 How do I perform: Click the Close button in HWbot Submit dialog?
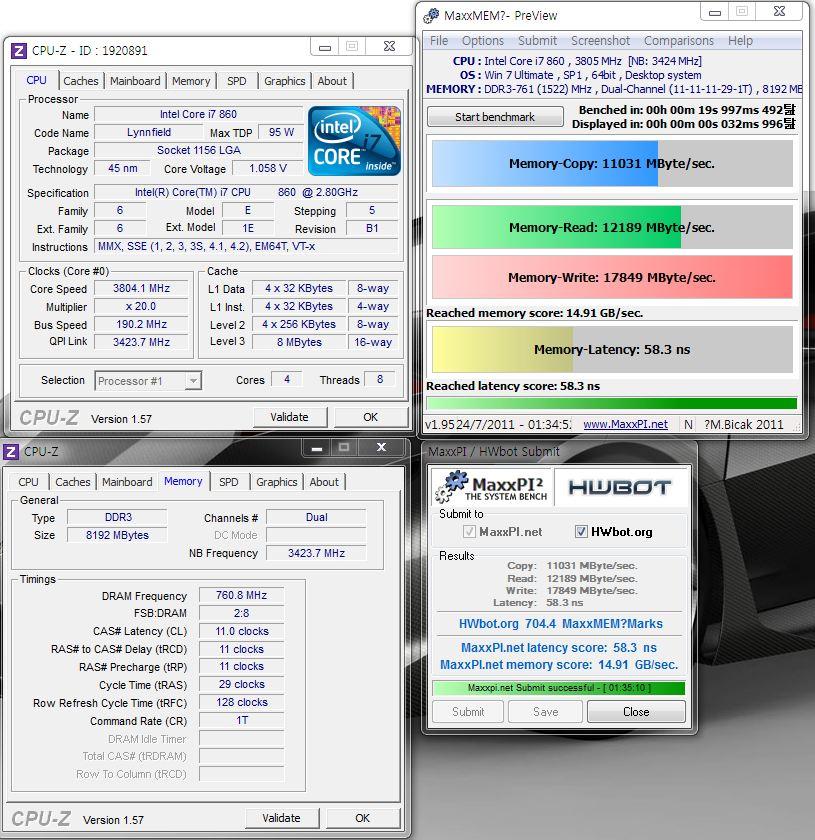(636, 711)
